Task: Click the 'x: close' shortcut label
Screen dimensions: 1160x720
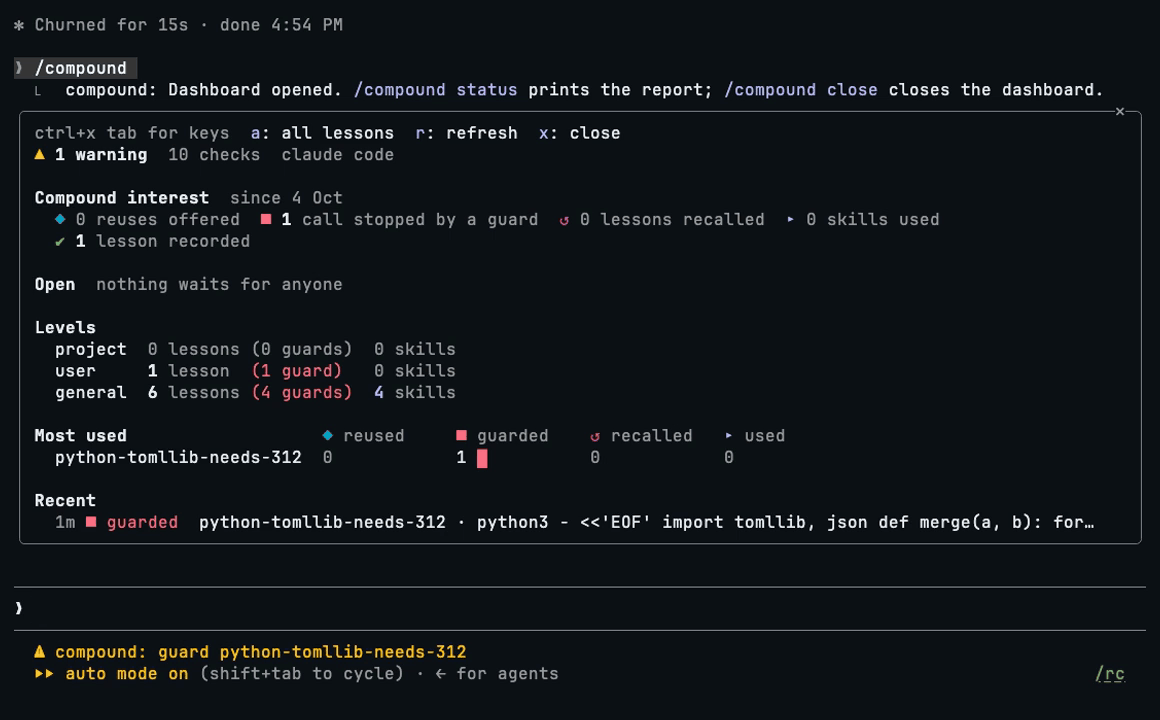Action: (x=579, y=133)
